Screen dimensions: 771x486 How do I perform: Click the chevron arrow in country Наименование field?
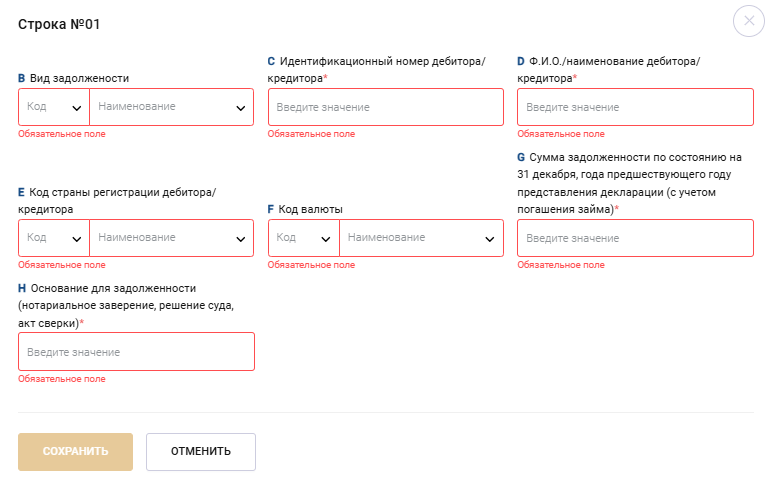(240, 239)
